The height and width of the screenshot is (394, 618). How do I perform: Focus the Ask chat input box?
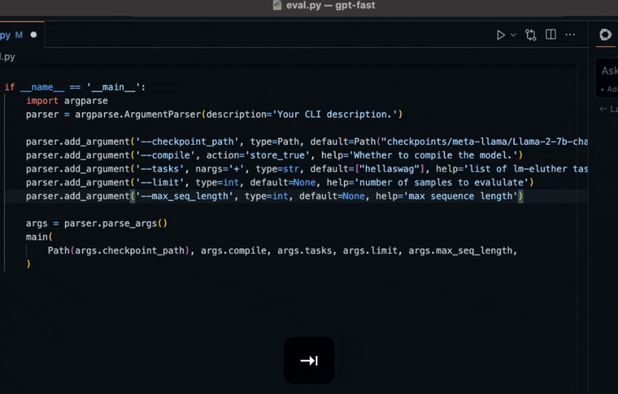609,71
